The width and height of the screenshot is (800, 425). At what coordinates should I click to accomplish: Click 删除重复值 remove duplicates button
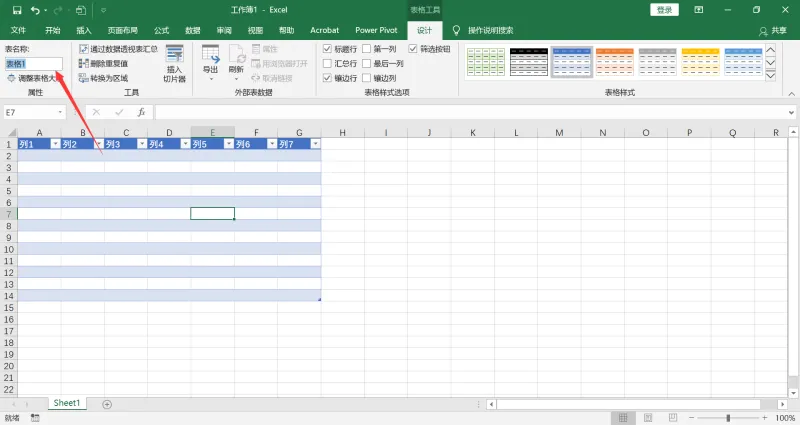(x=103, y=63)
